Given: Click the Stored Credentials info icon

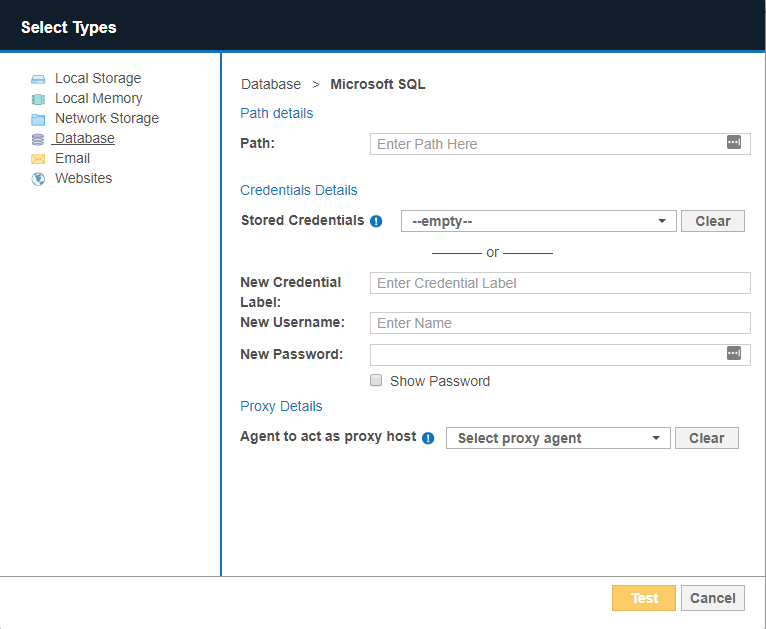Looking at the screenshot, I should (376, 221).
